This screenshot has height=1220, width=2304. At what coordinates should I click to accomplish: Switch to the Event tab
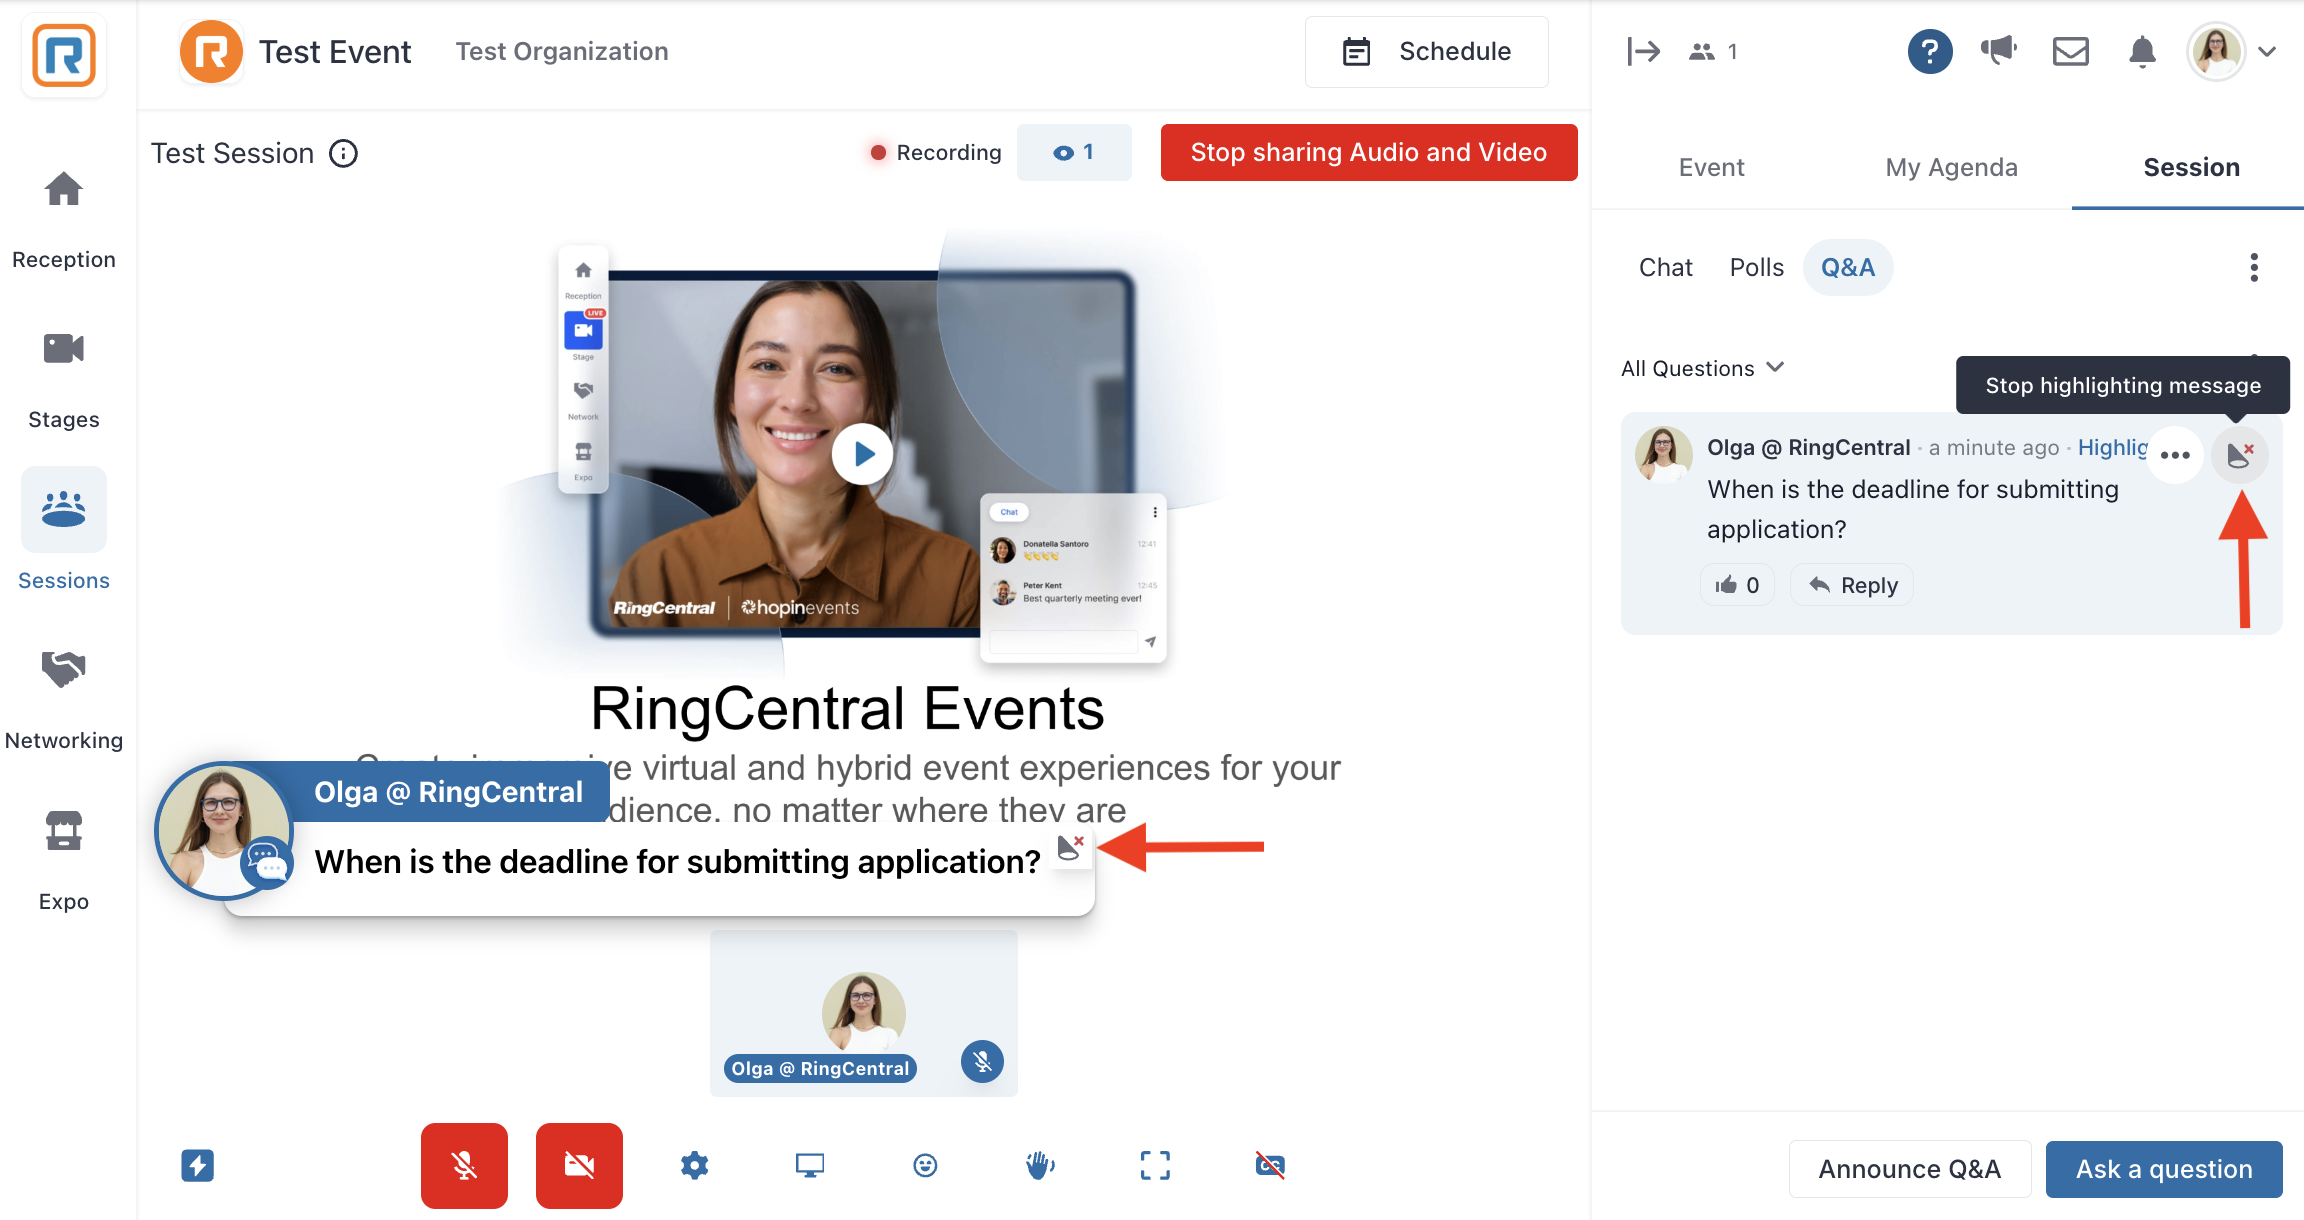(x=1711, y=167)
